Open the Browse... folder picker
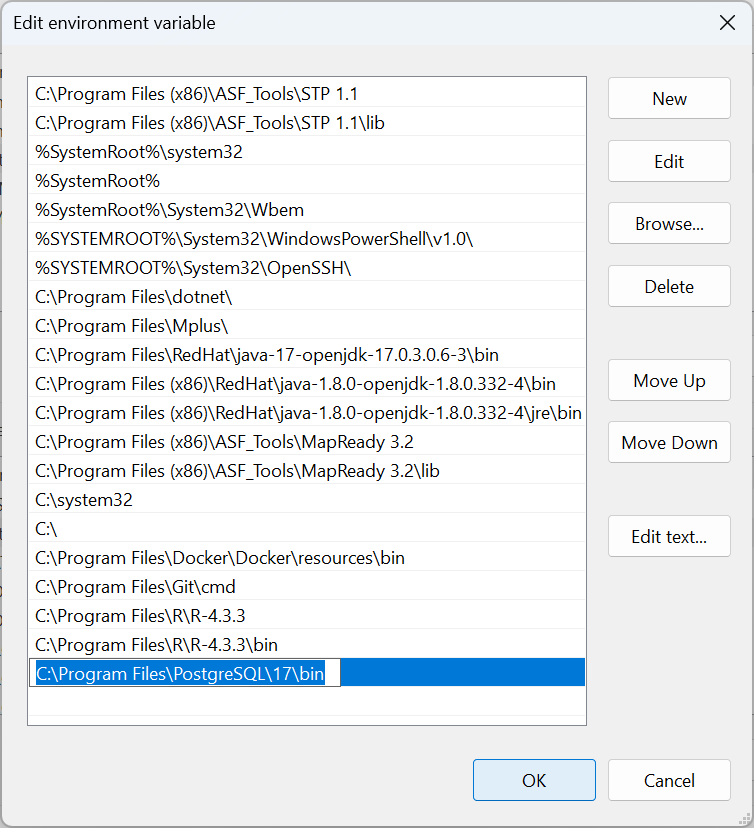Viewport: 754px width, 828px height. (669, 224)
